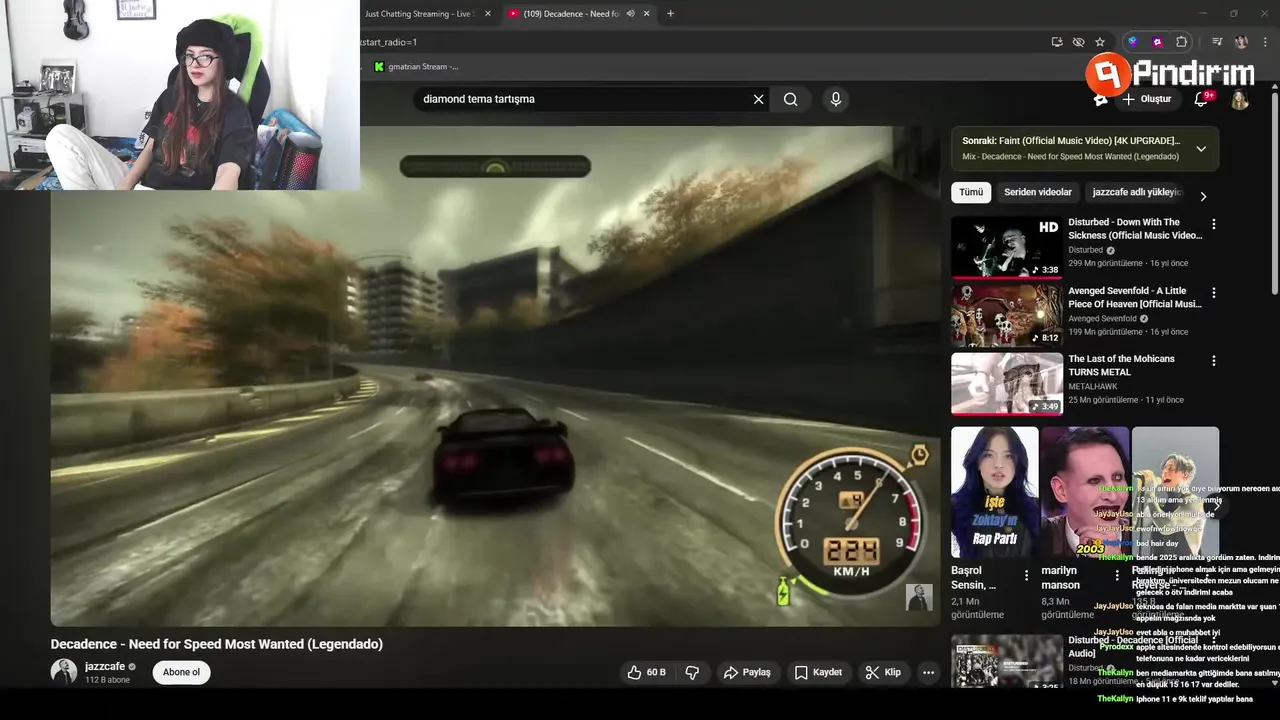Close the Just Chatting Streaming tab
Screen dimensions: 1280x720
pyautogui.click(x=488, y=13)
